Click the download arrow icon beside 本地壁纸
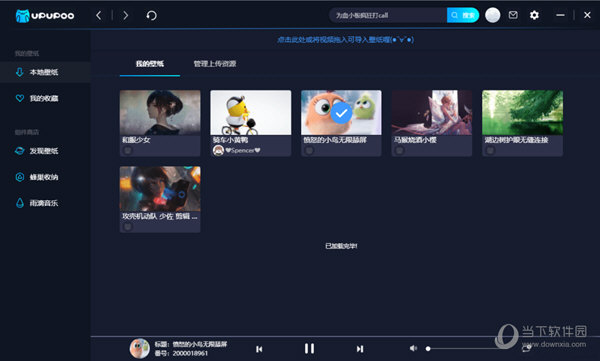The width and height of the screenshot is (600, 361). pos(20,72)
